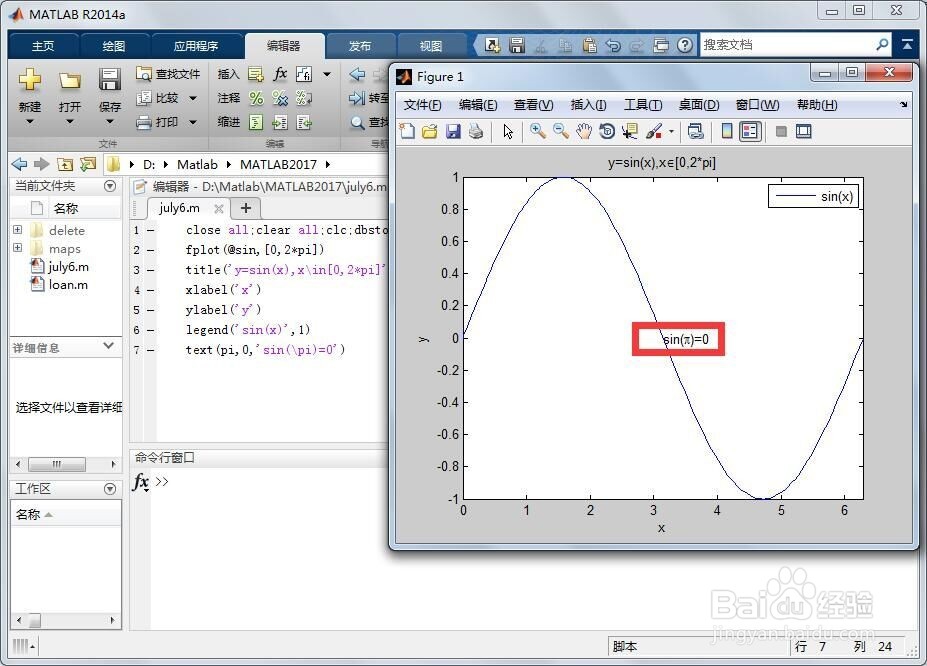
Task: Click the Figure 1 print icon
Action: [476, 131]
